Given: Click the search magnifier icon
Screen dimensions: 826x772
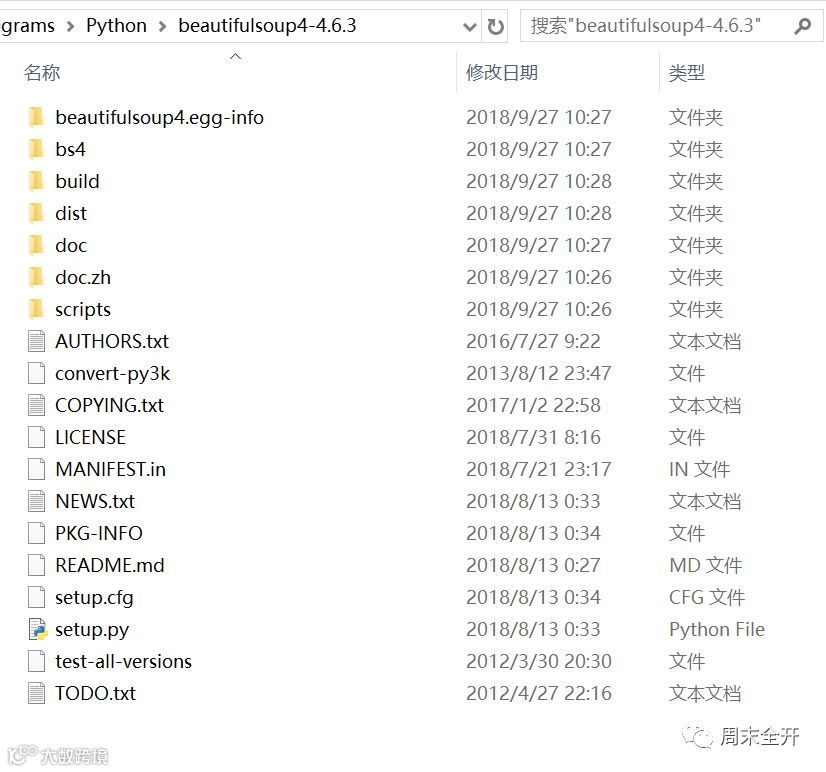Looking at the screenshot, I should coord(802,26).
